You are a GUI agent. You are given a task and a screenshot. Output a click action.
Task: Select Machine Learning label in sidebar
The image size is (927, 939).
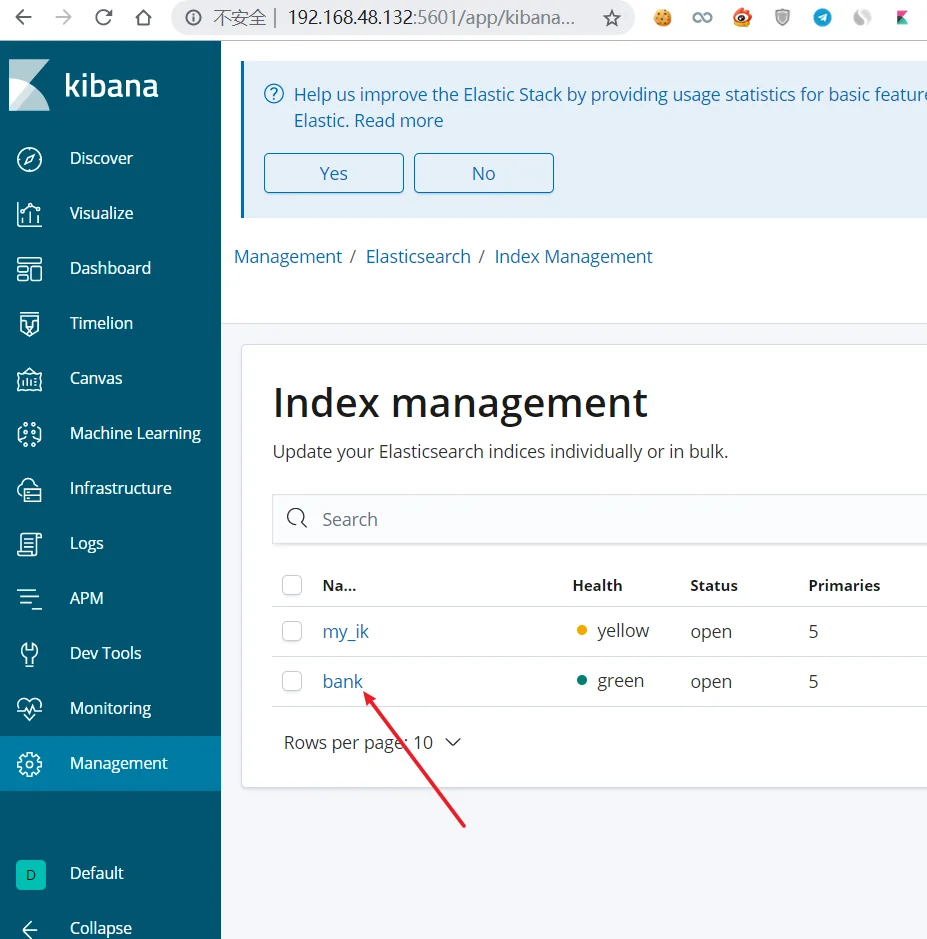(x=135, y=434)
